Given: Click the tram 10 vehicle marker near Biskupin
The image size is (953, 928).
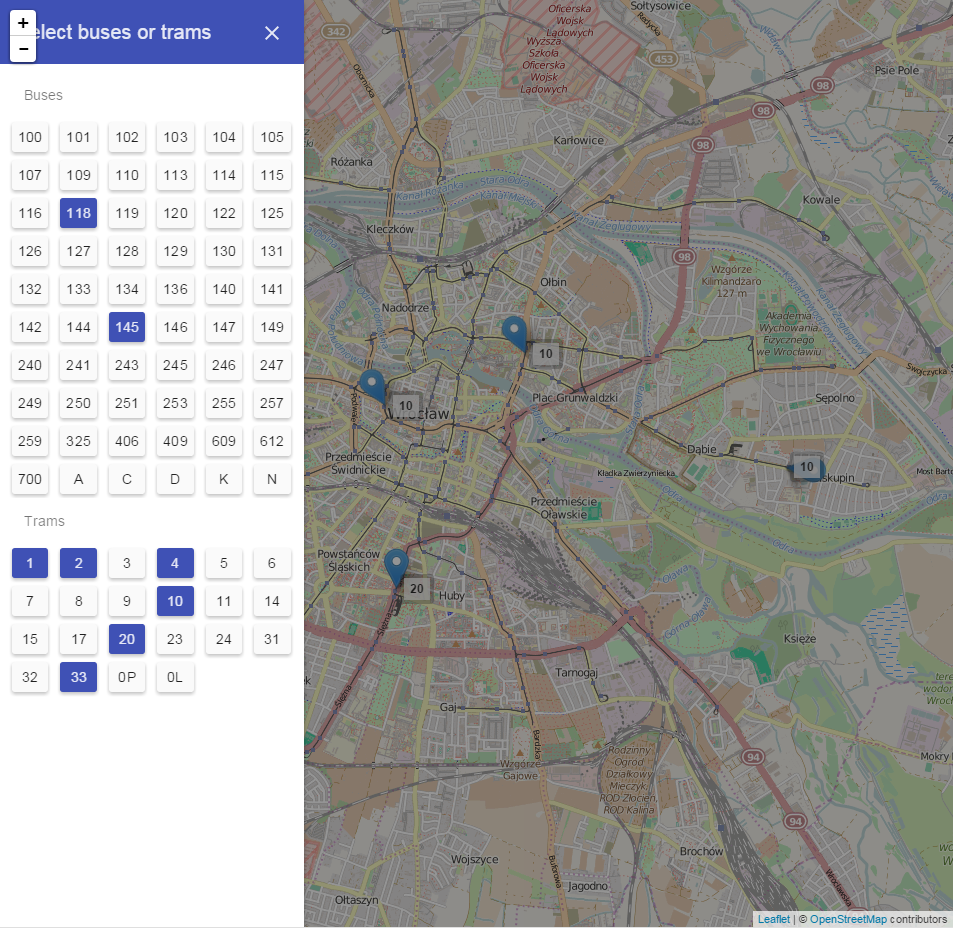Looking at the screenshot, I should (806, 466).
